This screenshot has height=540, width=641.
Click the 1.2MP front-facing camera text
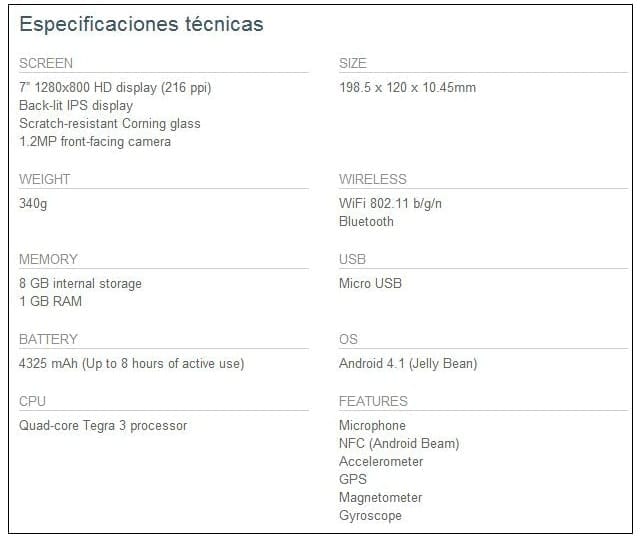[95, 142]
